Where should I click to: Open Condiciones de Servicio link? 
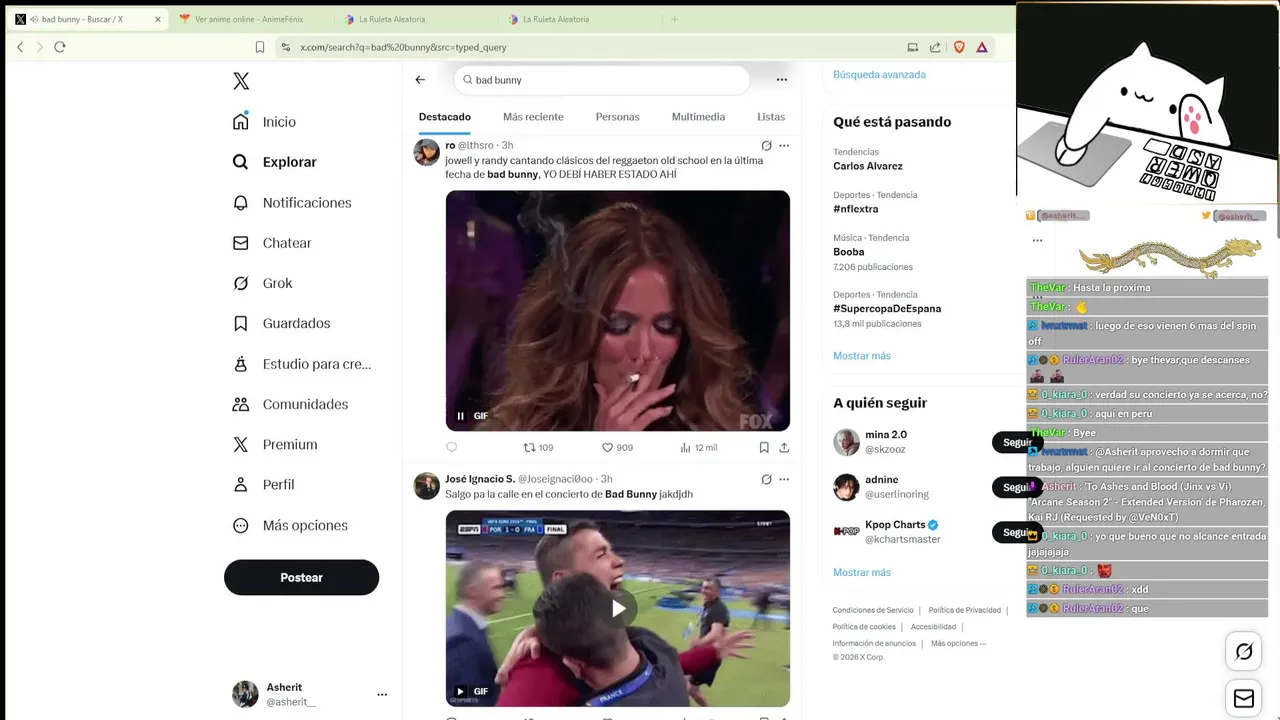pyautogui.click(x=873, y=610)
